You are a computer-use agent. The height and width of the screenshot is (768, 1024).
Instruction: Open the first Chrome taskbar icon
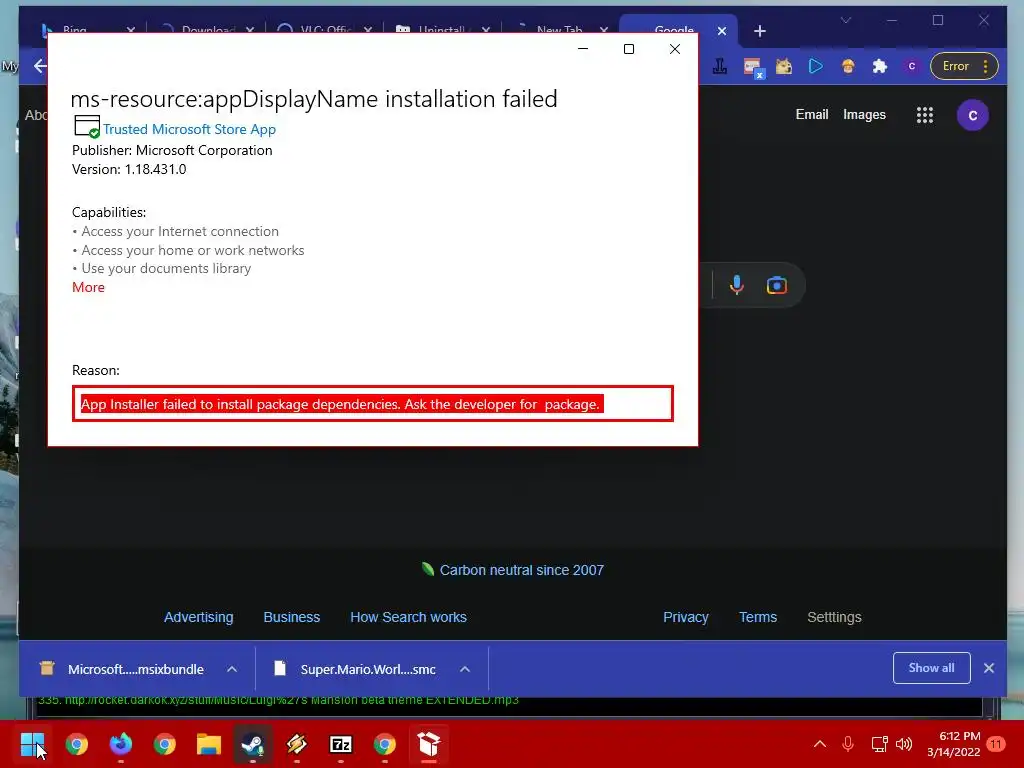coord(76,744)
